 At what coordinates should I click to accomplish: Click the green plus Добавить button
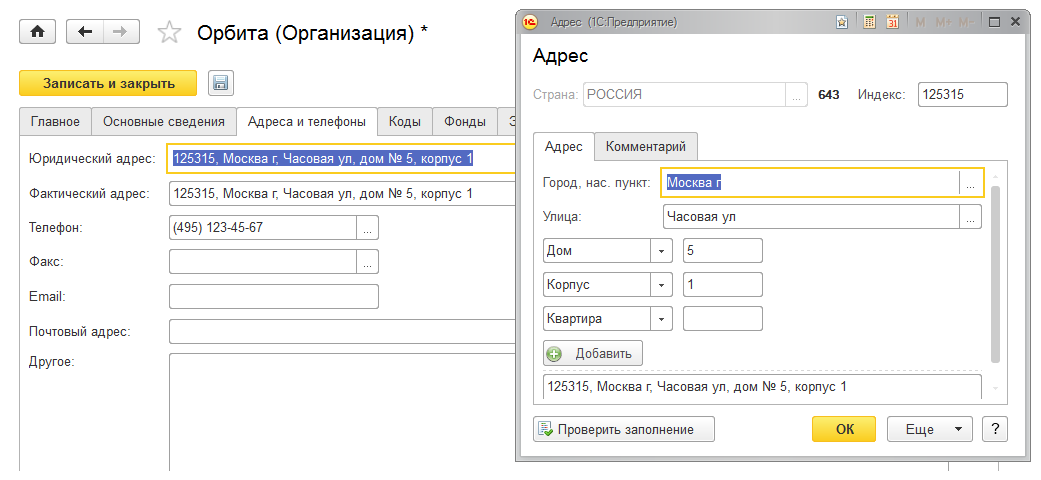pos(593,353)
